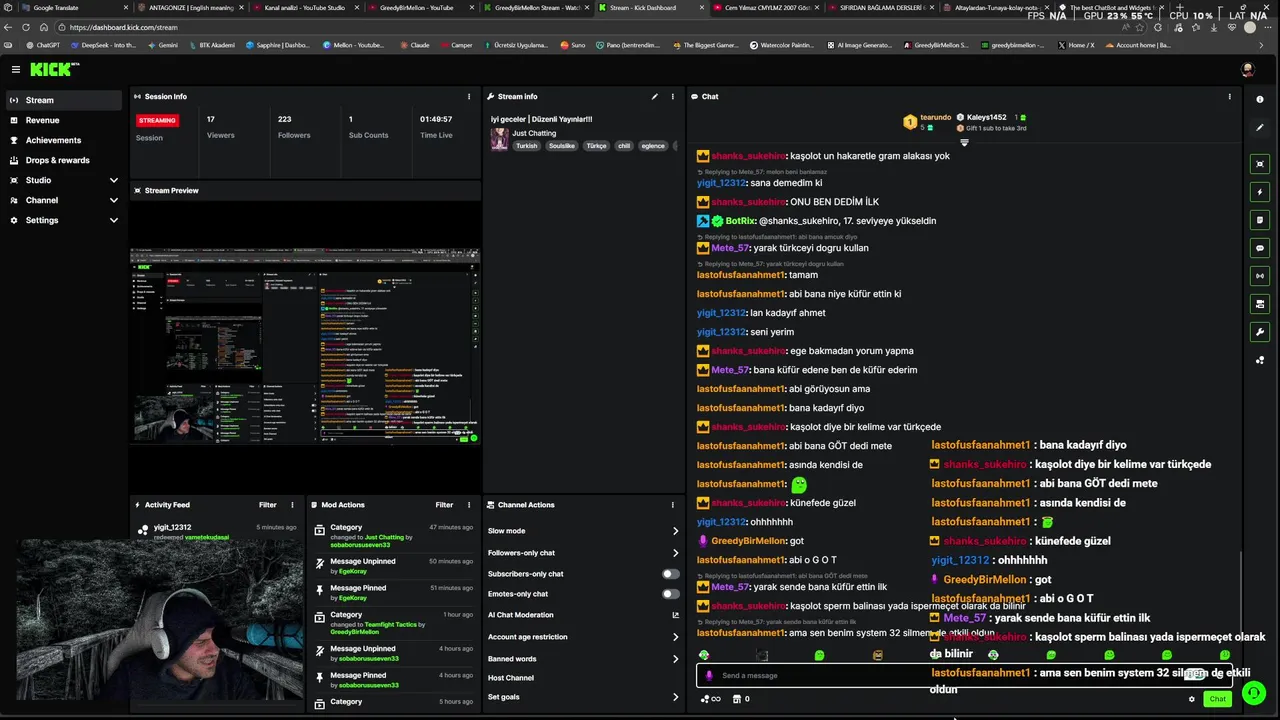Open Stream info panel three-dot options

[x=673, y=97]
